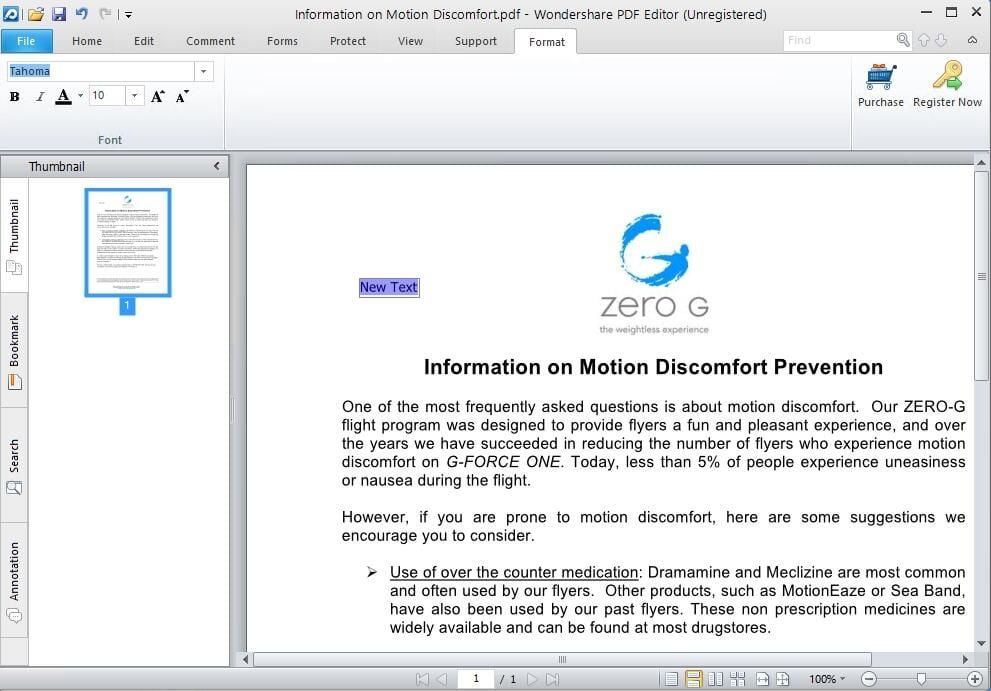The height and width of the screenshot is (691, 991).
Task: Switch to the Protect tab
Action: pos(348,41)
